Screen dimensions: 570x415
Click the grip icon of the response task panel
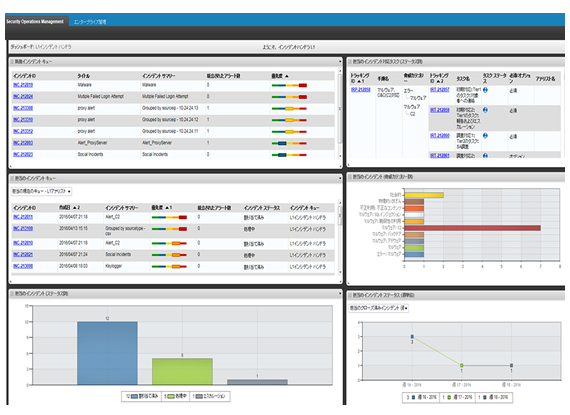click(350, 62)
